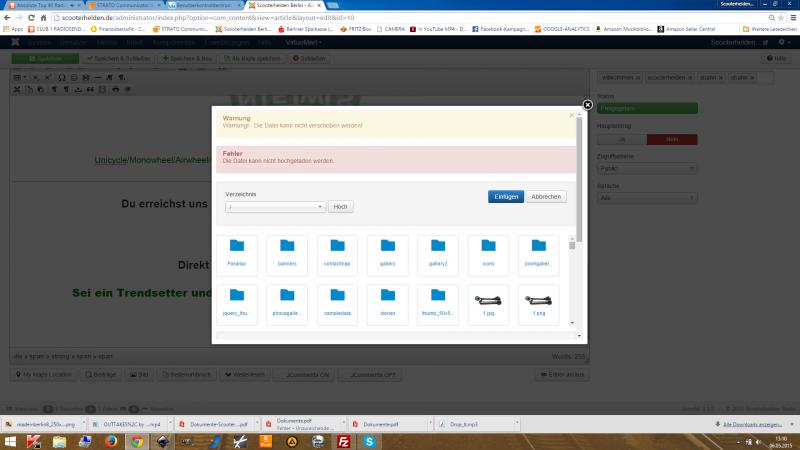
Task: Close the media dialog with X icon
Action: [x=588, y=104]
